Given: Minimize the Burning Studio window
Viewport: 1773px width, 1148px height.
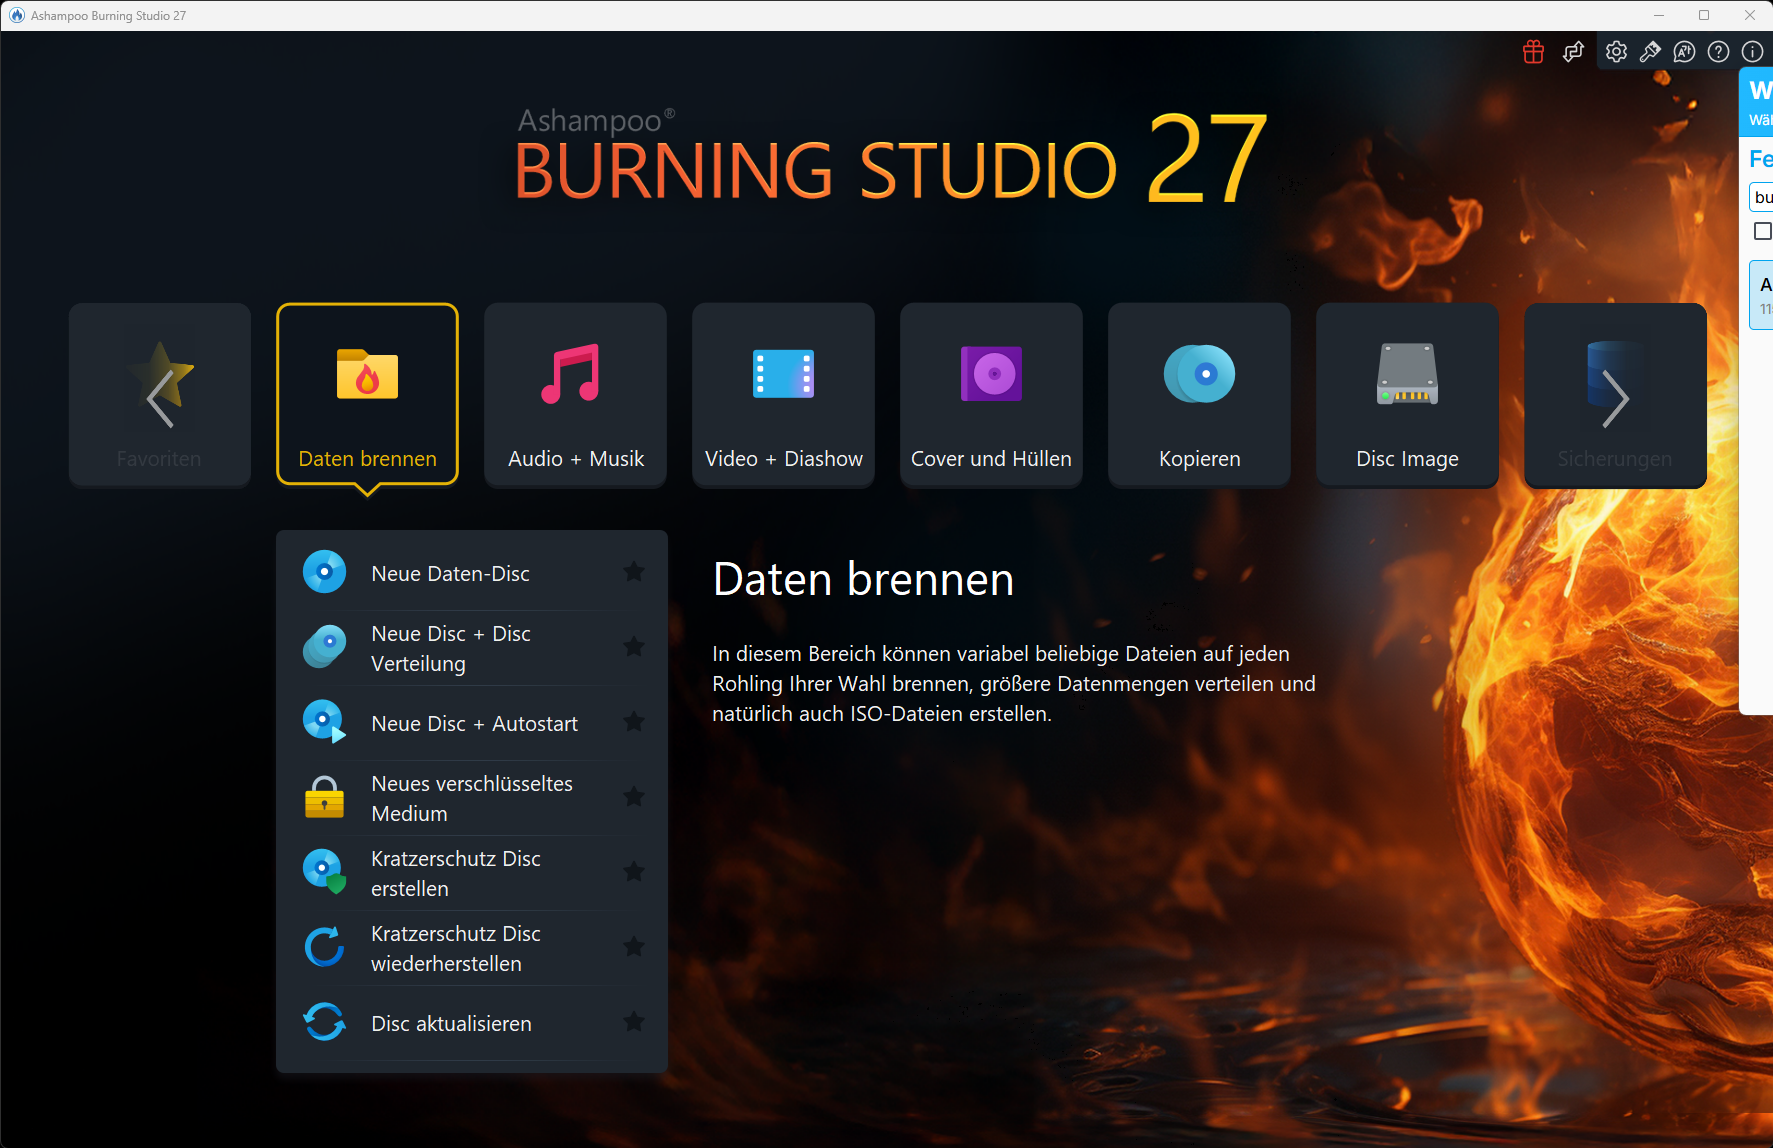Looking at the screenshot, I should tap(1658, 15).
